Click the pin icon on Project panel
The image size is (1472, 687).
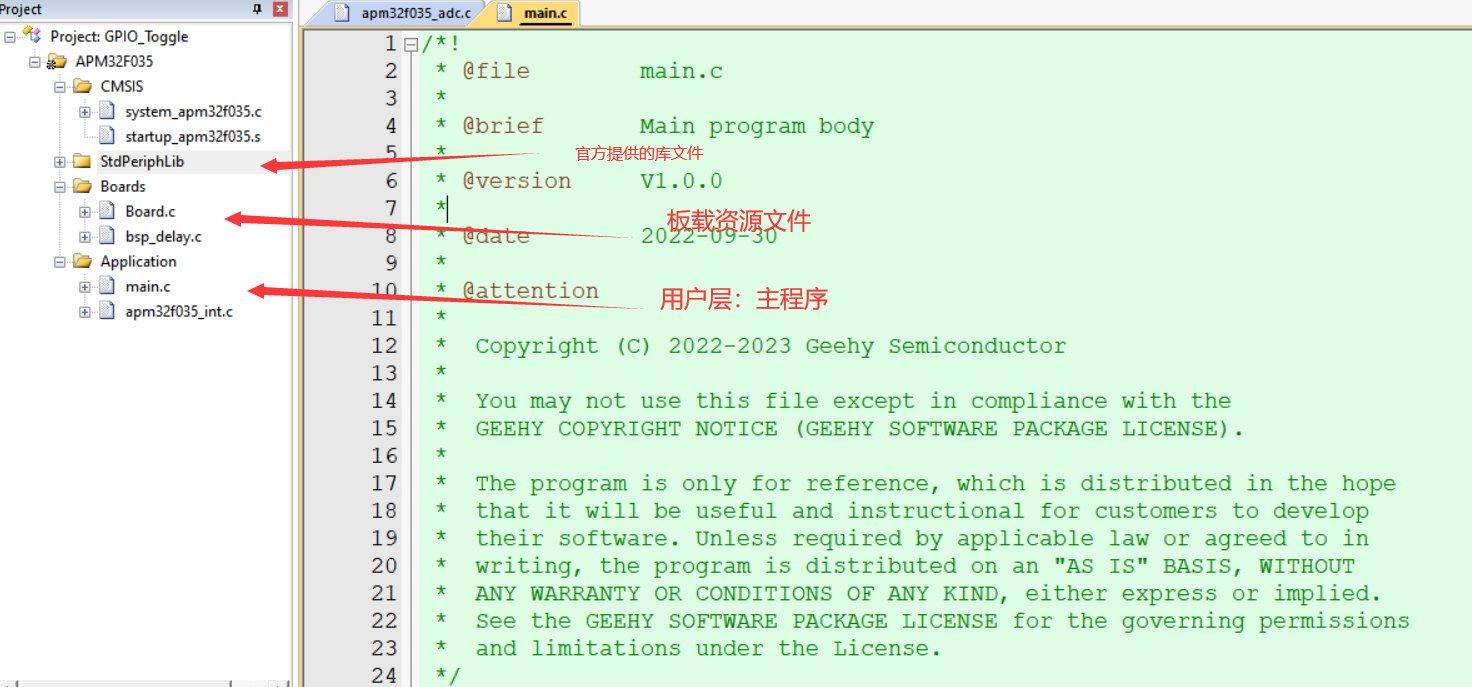[257, 9]
